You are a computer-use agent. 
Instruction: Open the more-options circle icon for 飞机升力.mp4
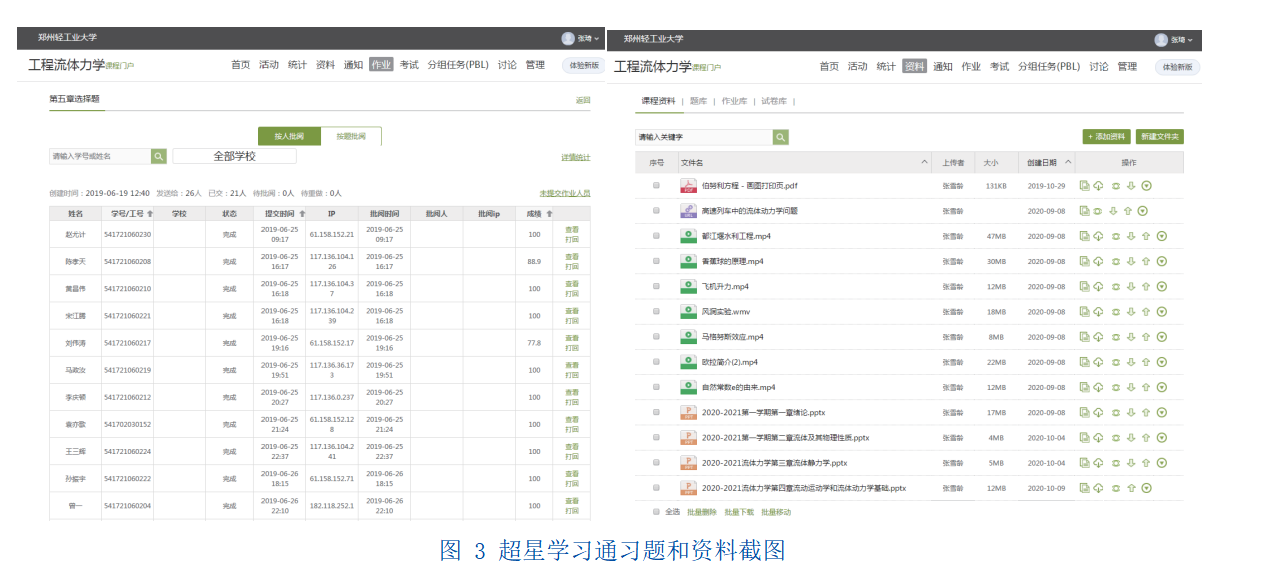tap(1161, 286)
